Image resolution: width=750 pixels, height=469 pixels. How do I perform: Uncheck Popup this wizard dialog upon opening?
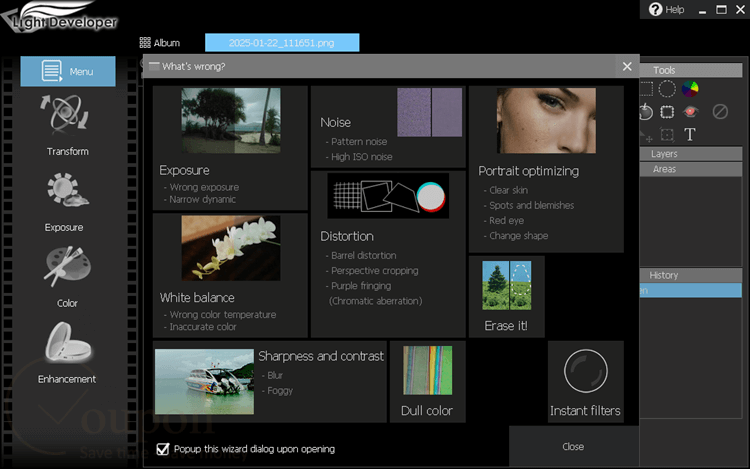click(163, 449)
